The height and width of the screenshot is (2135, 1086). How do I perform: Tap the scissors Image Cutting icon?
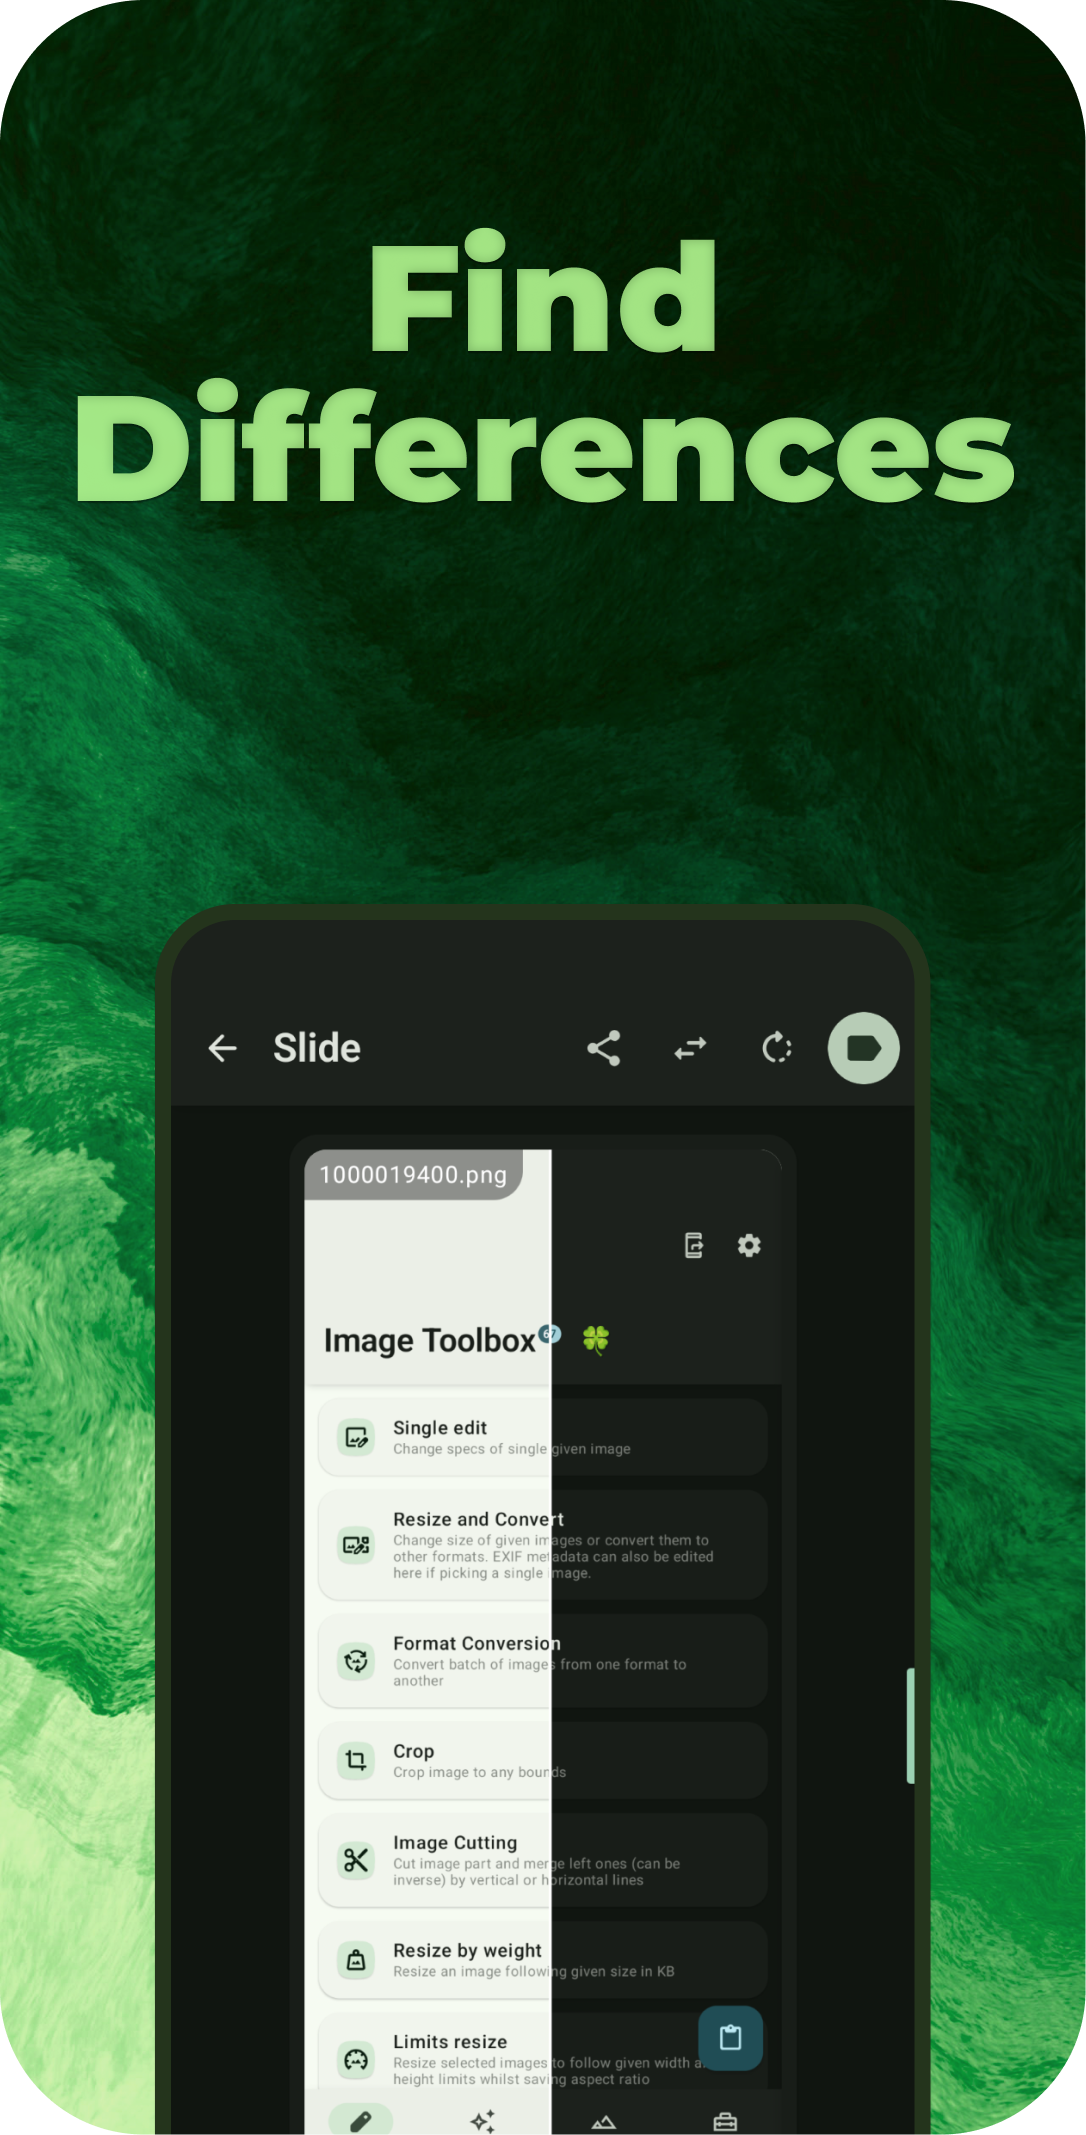356,1860
